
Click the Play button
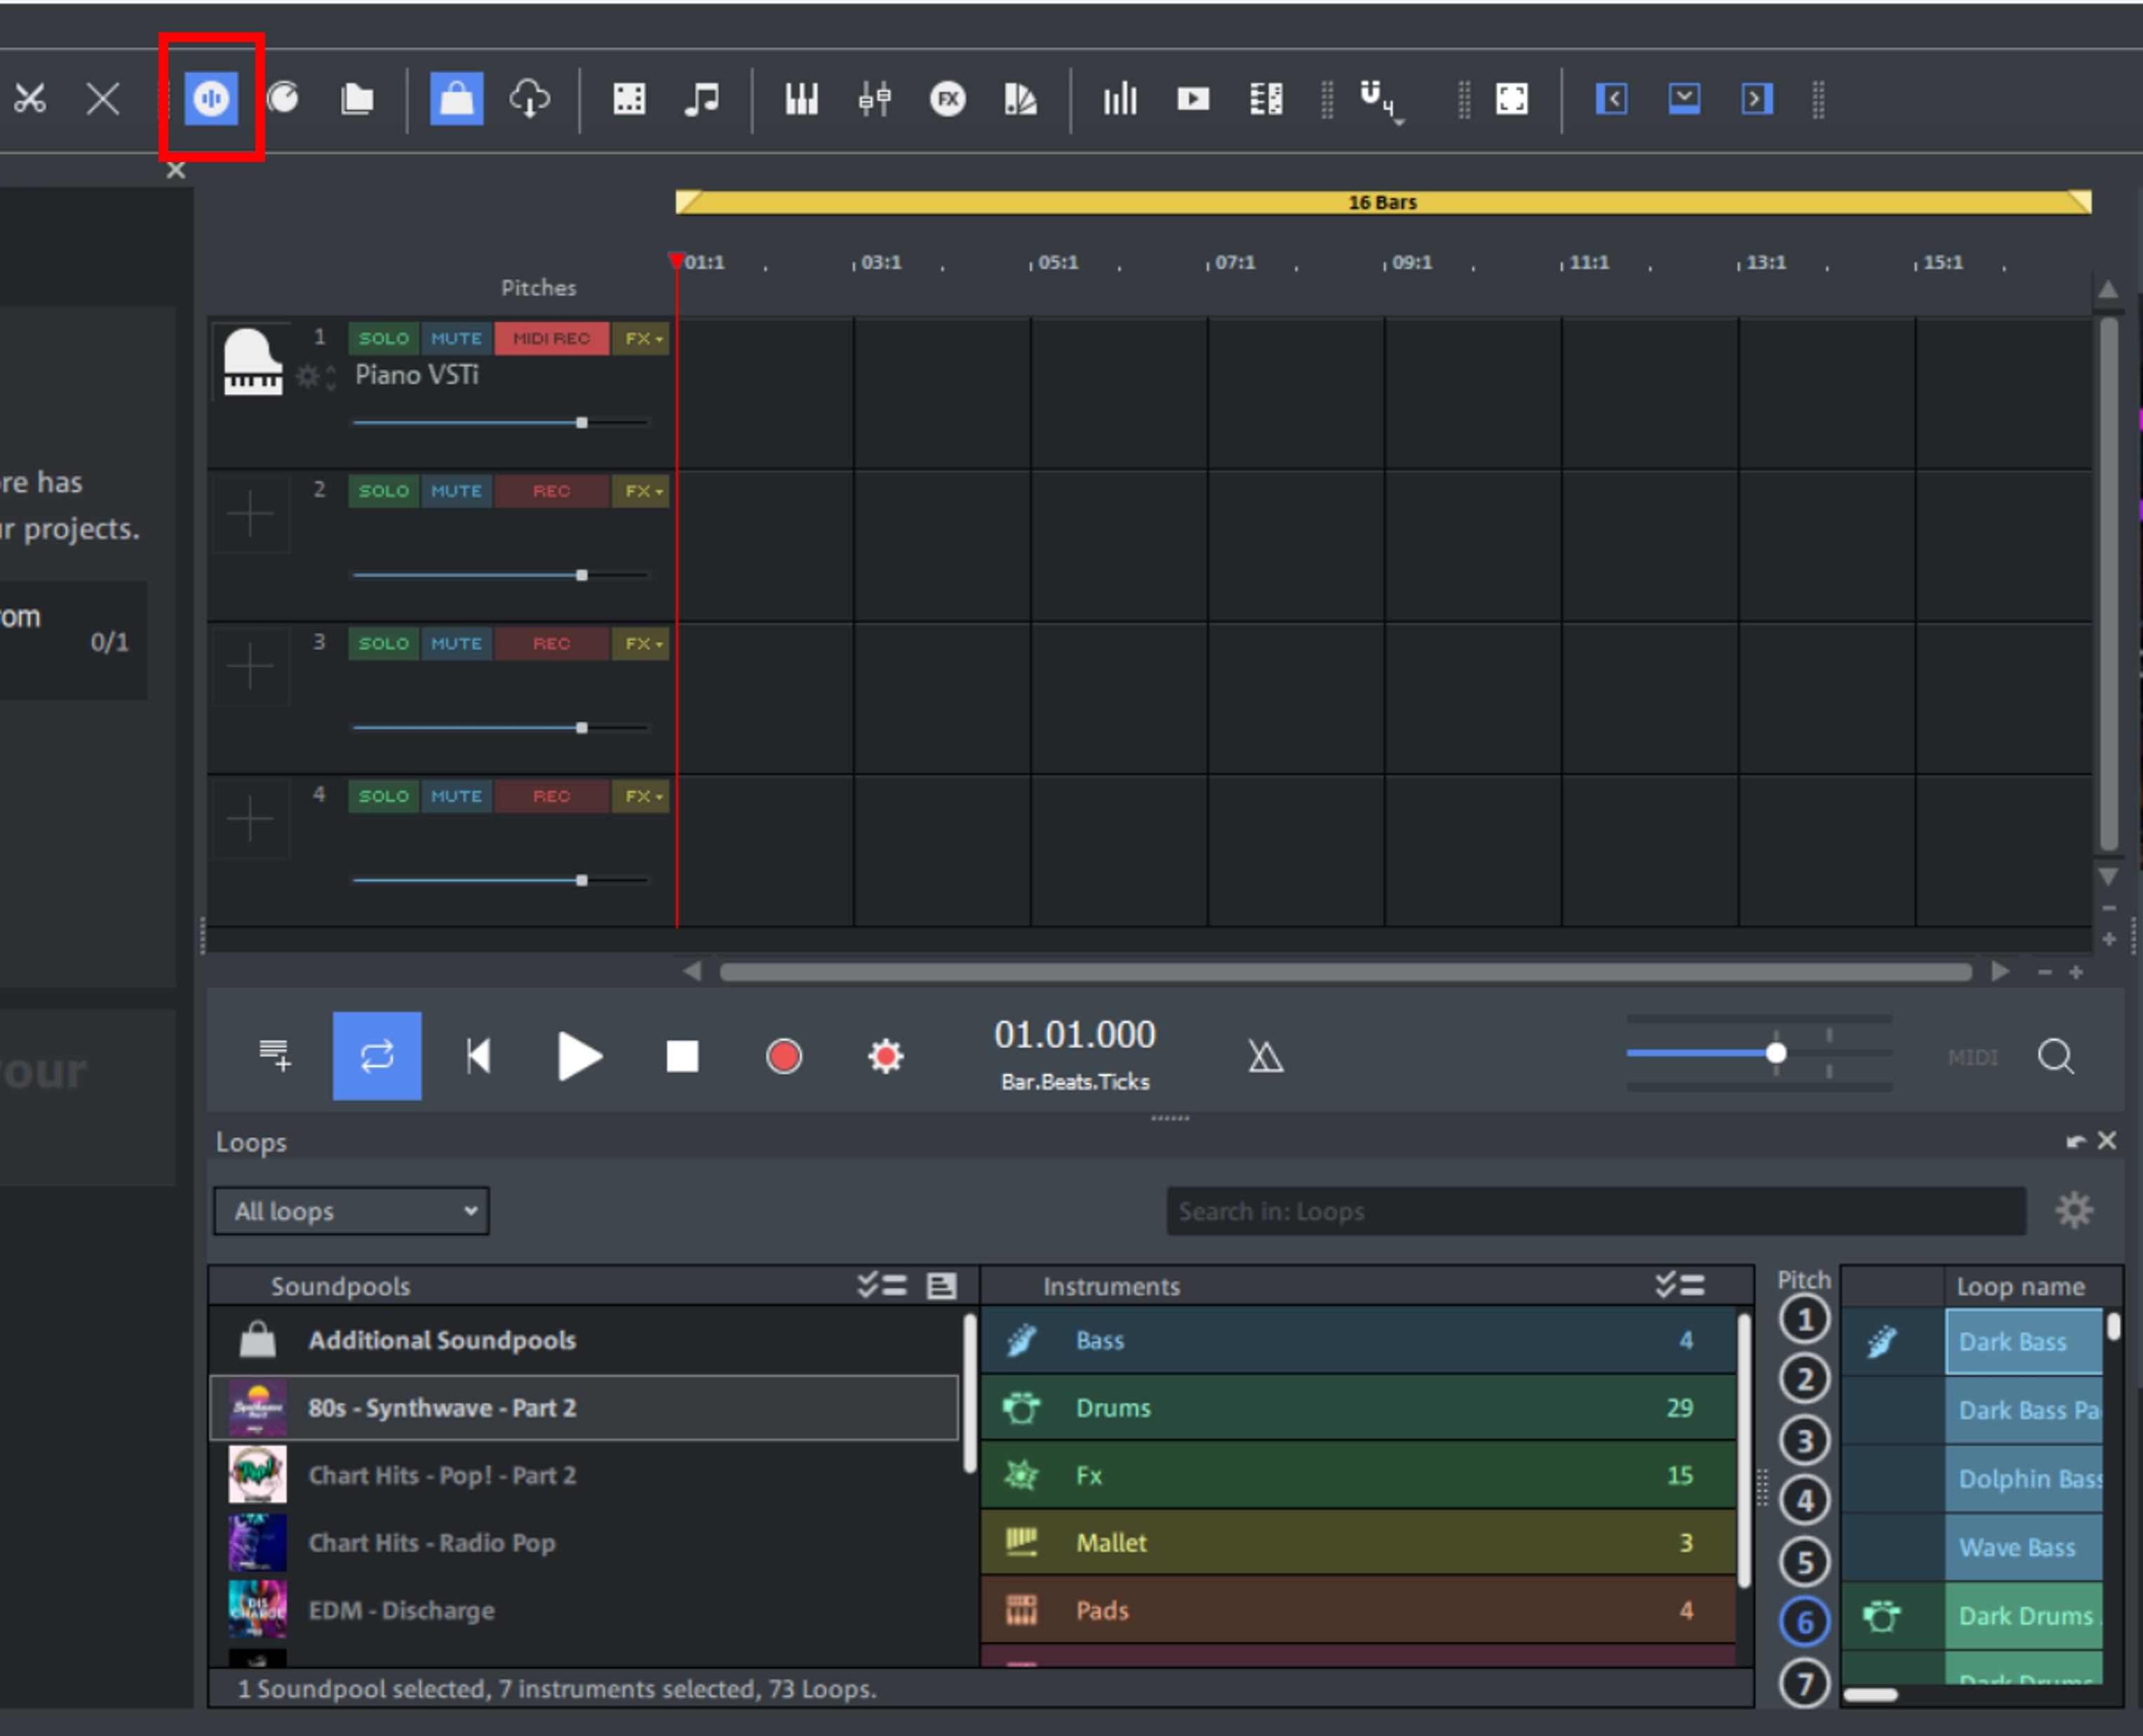pyautogui.click(x=580, y=1055)
